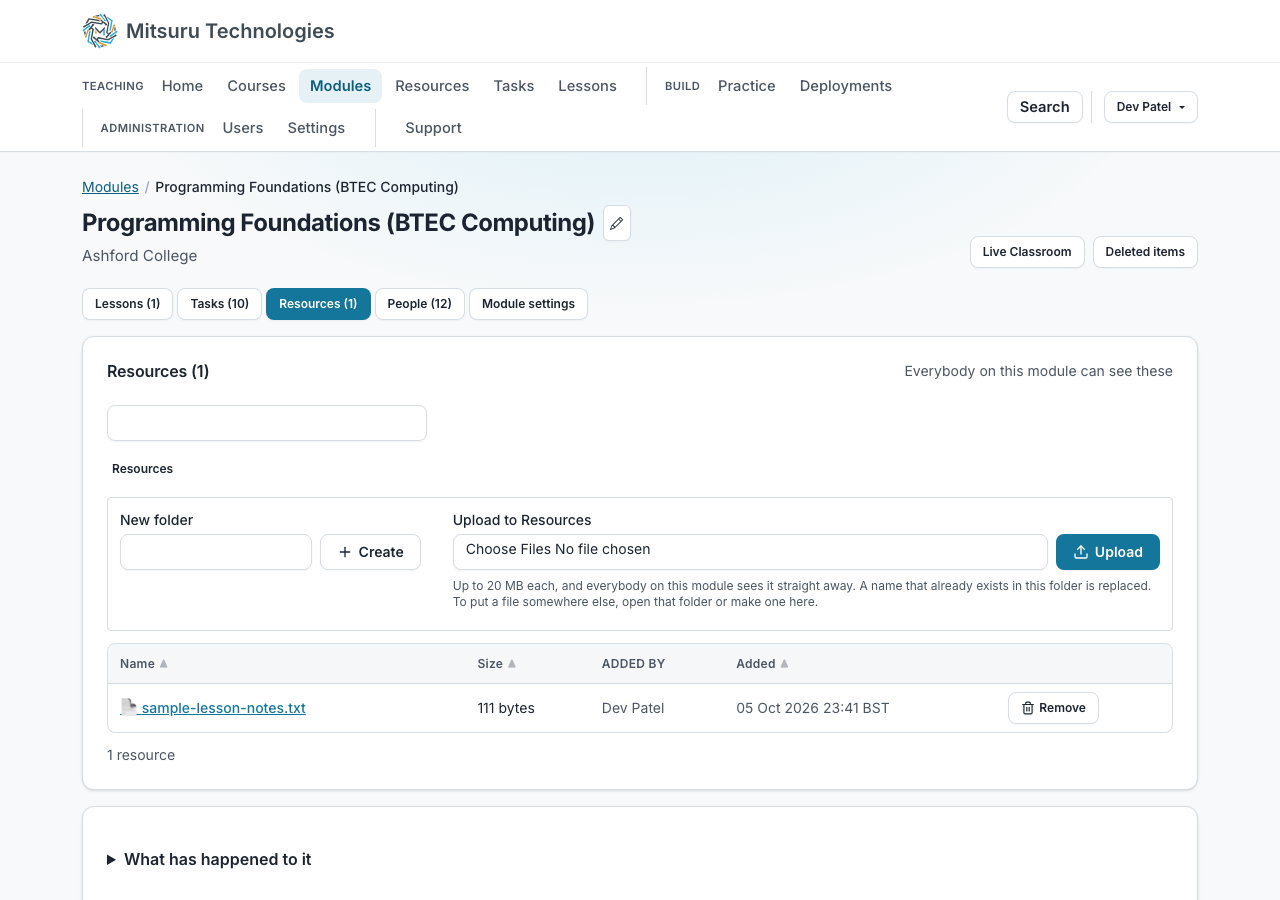Click the 05 Oct 2026 23:41 BST date

813,708
